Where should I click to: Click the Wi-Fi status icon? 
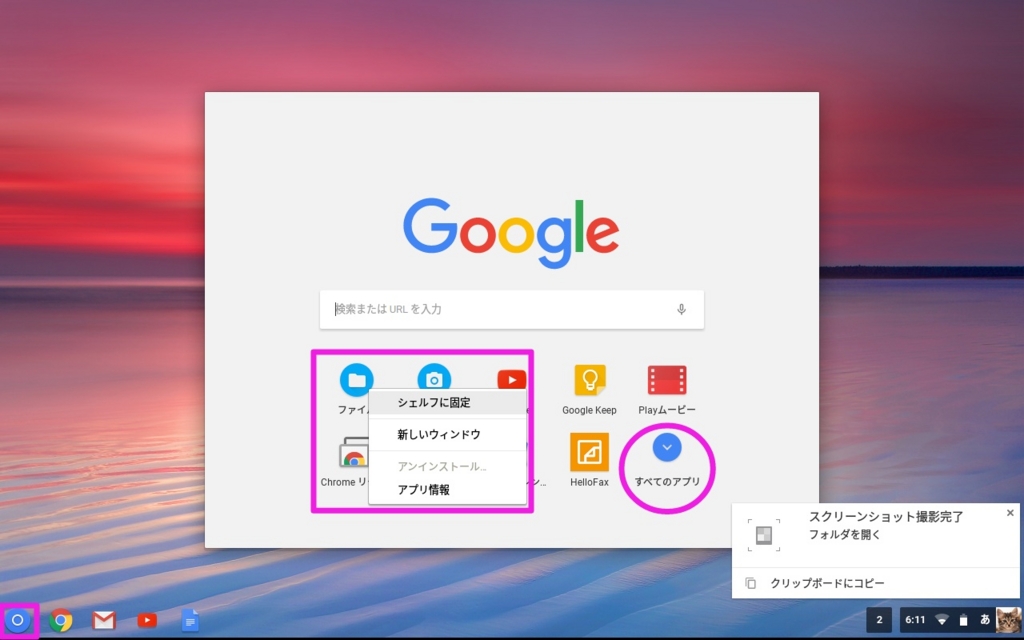point(942,620)
